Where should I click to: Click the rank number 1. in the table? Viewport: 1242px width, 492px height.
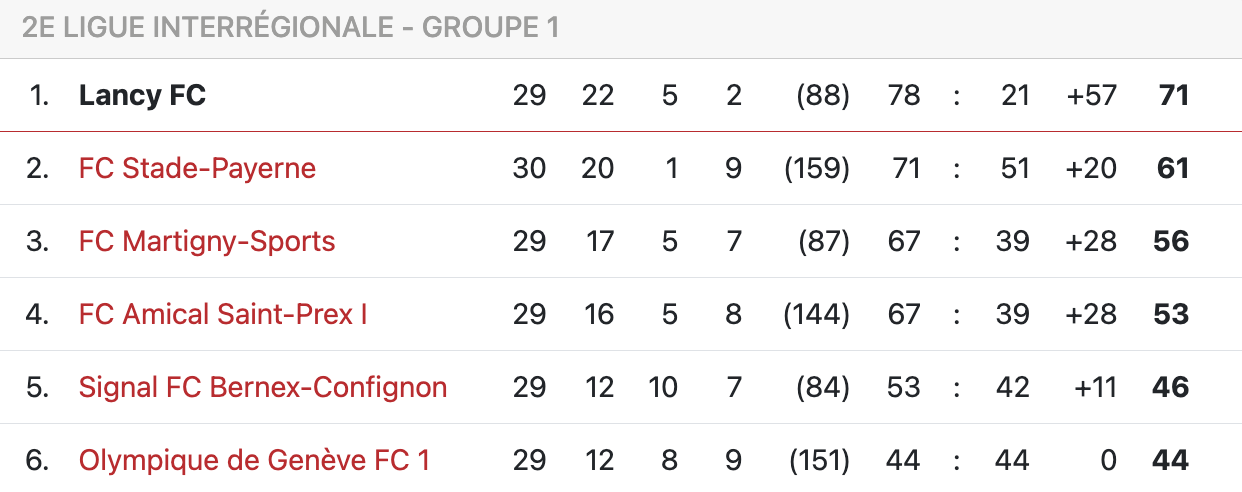pos(39,95)
